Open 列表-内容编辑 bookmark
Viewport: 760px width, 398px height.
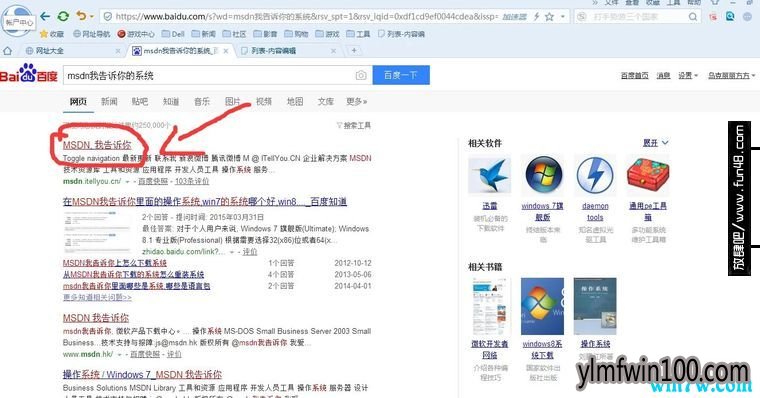click(401, 34)
